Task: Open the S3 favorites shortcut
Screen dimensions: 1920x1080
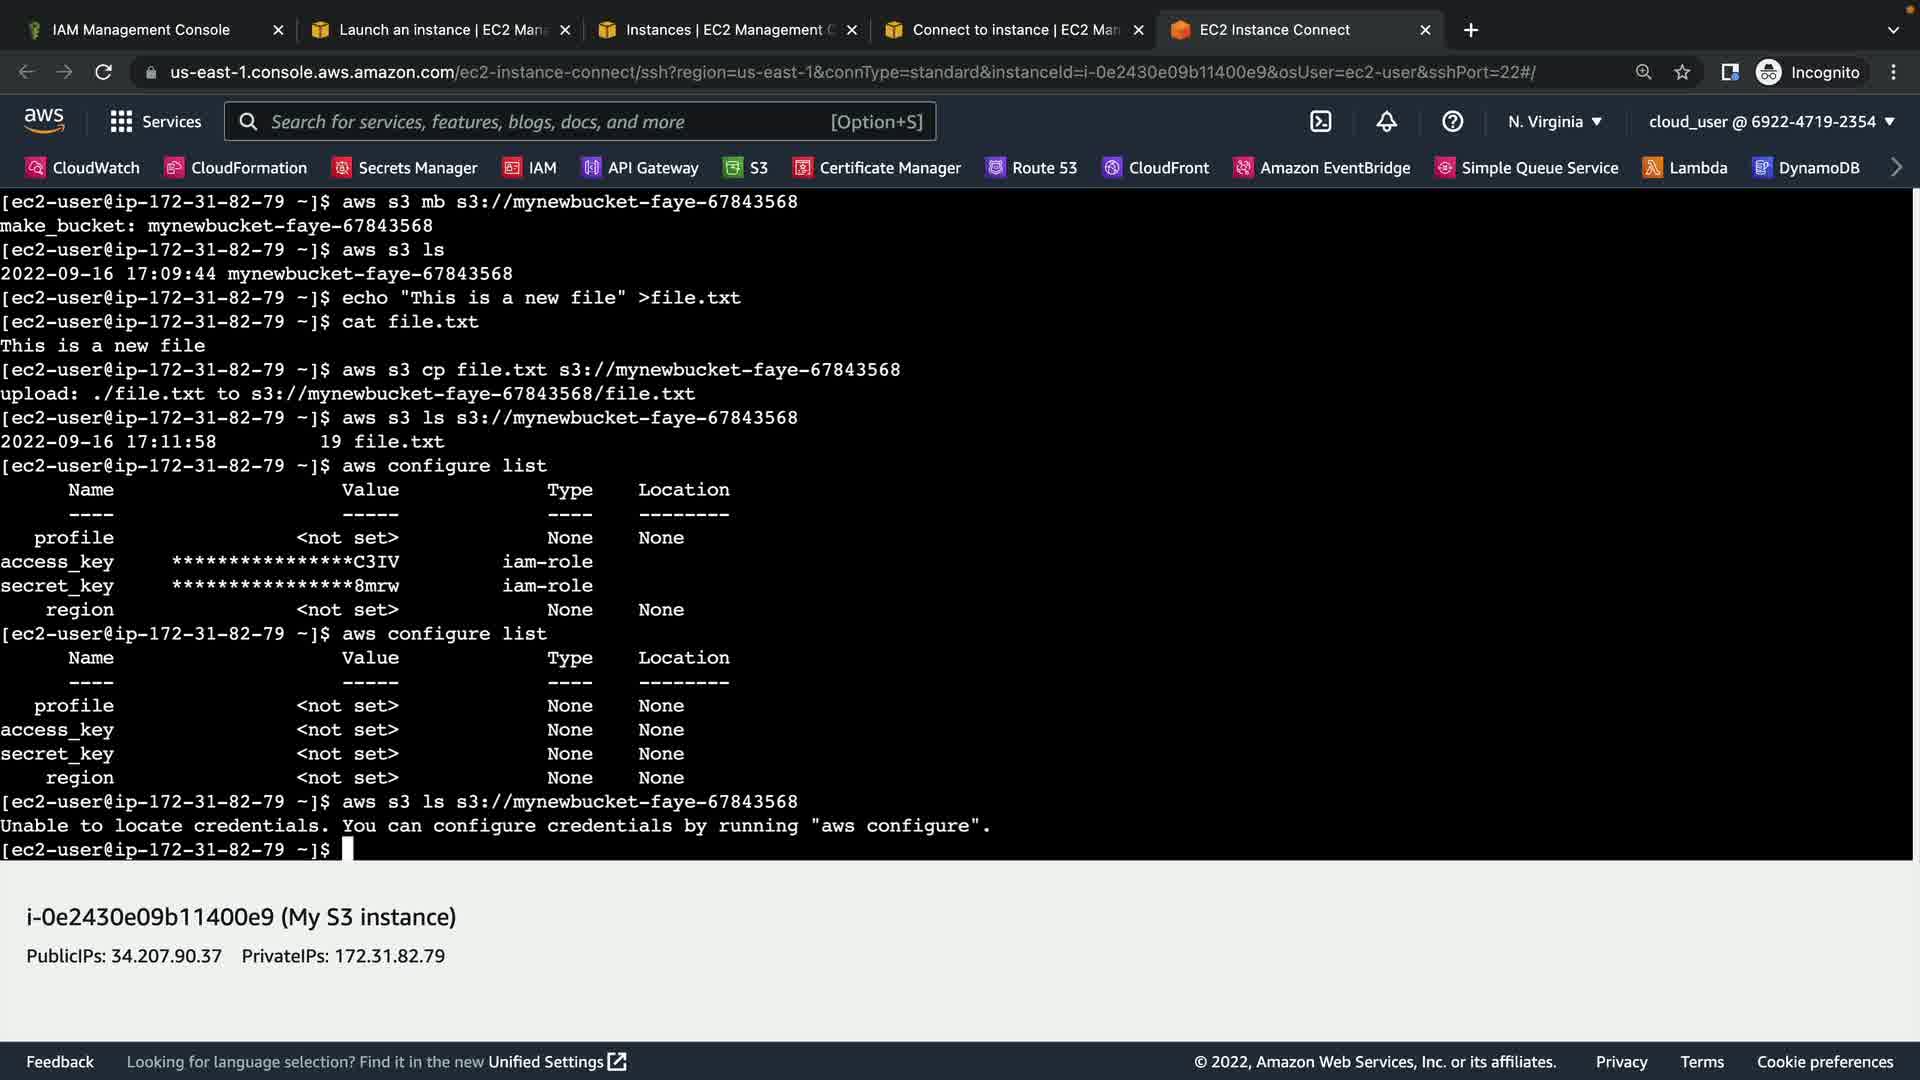Action: [x=746, y=168]
